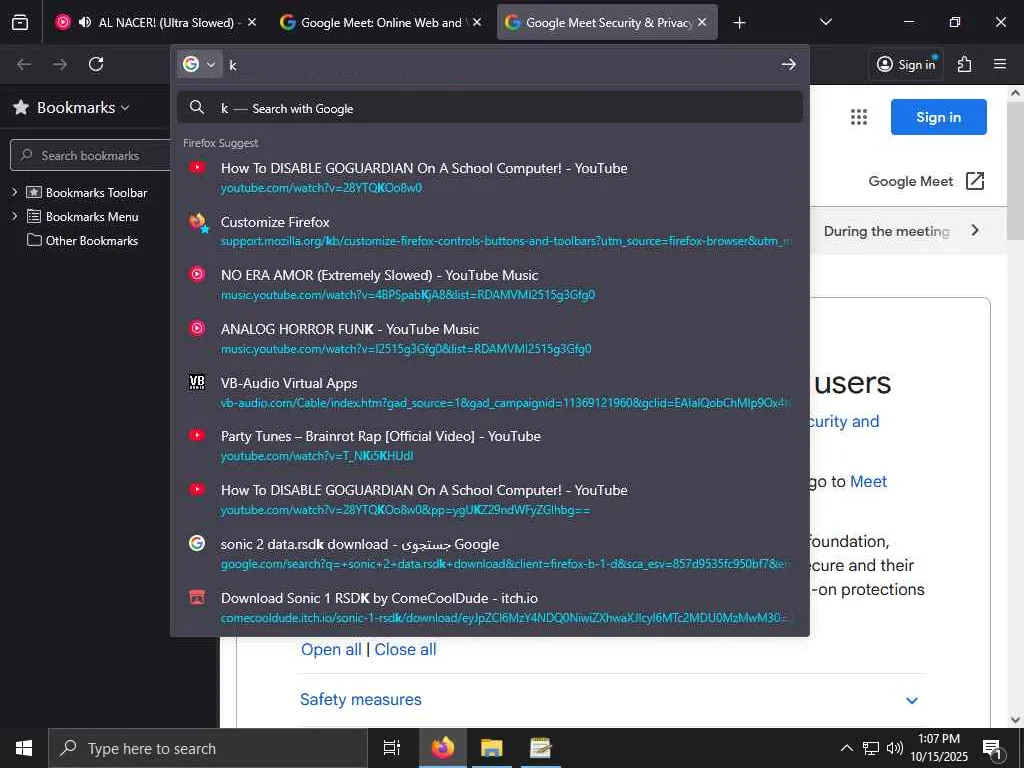Switch to the AL NACER! (Ultra Slowed) tab
Viewport: 1024px width, 768px height.
tap(155, 22)
